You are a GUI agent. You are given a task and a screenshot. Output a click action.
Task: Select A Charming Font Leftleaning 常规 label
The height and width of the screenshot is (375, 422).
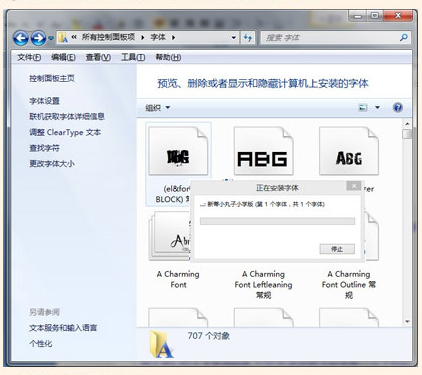(263, 284)
